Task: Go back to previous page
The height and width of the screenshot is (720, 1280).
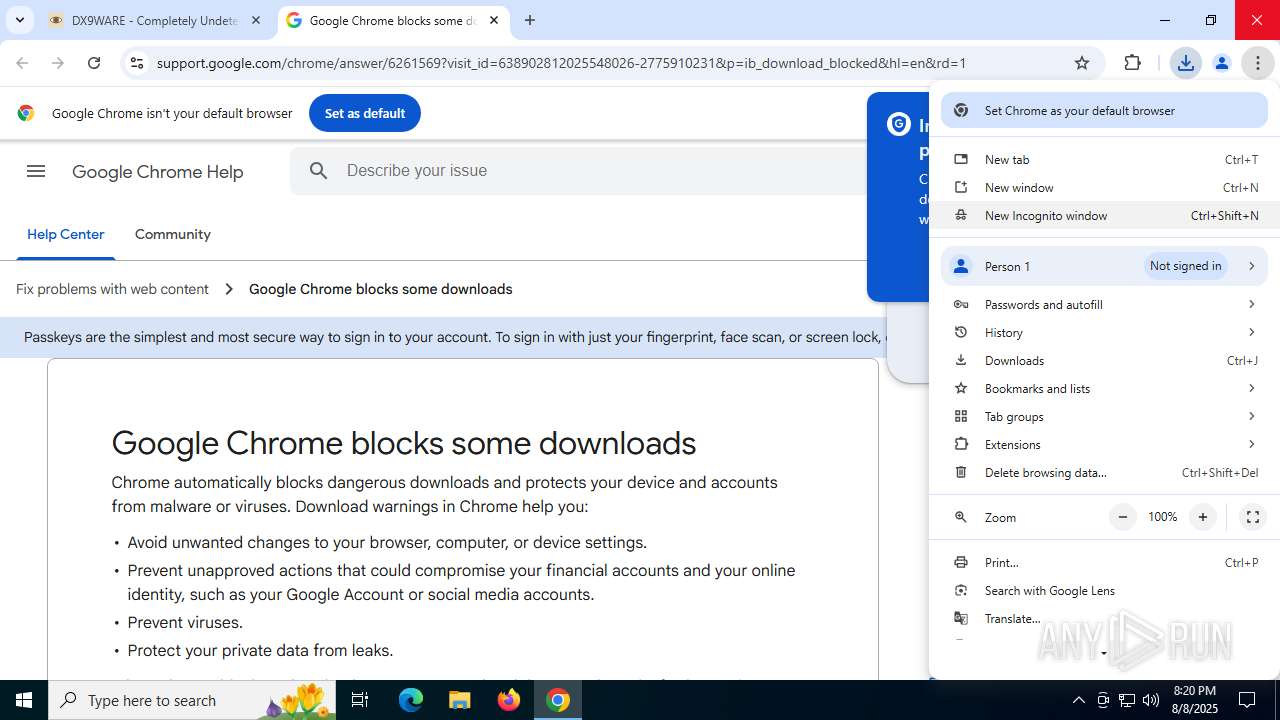Action: pos(22,63)
